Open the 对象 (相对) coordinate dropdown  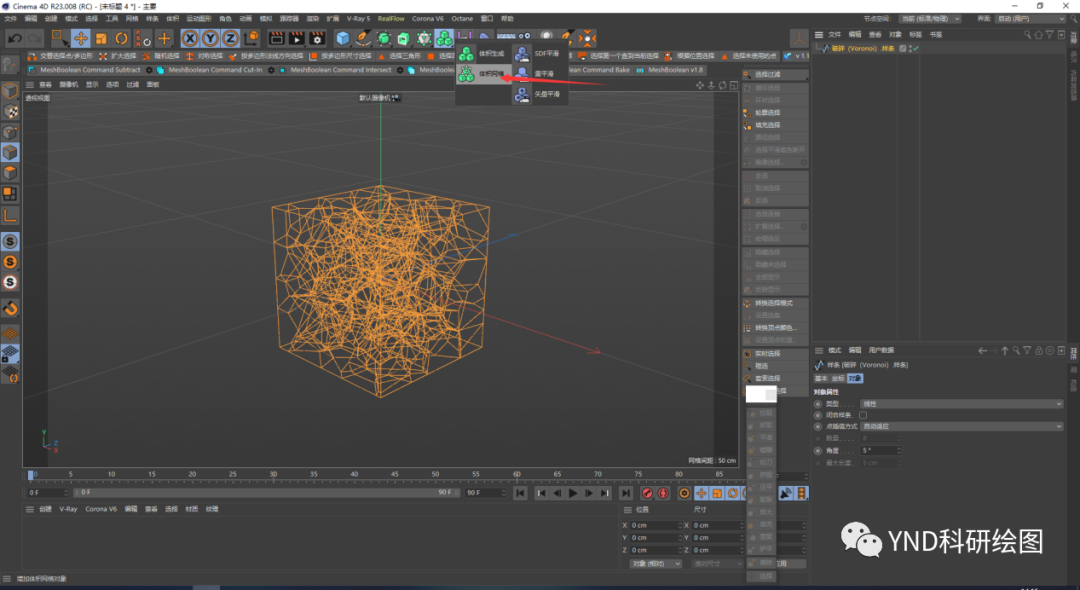click(x=655, y=564)
